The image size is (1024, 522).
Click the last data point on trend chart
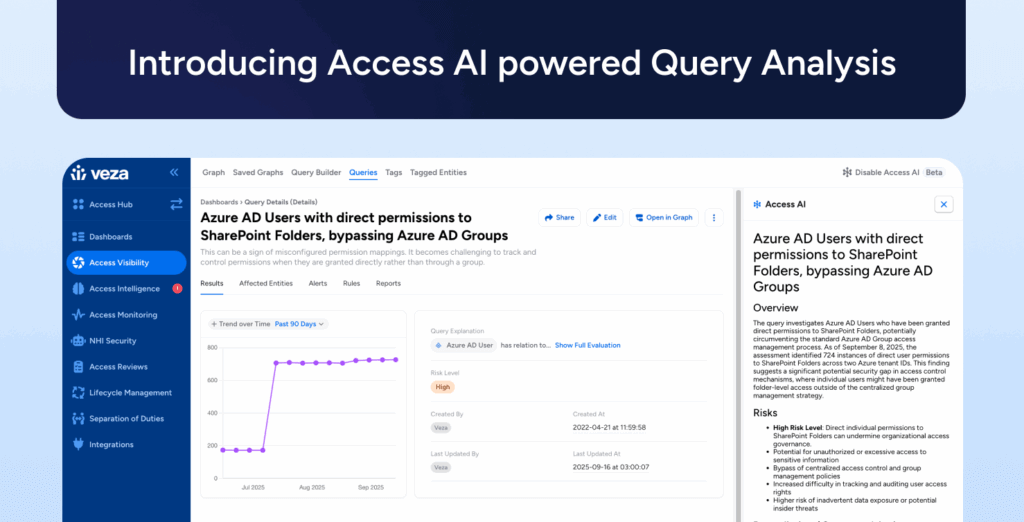coord(395,359)
